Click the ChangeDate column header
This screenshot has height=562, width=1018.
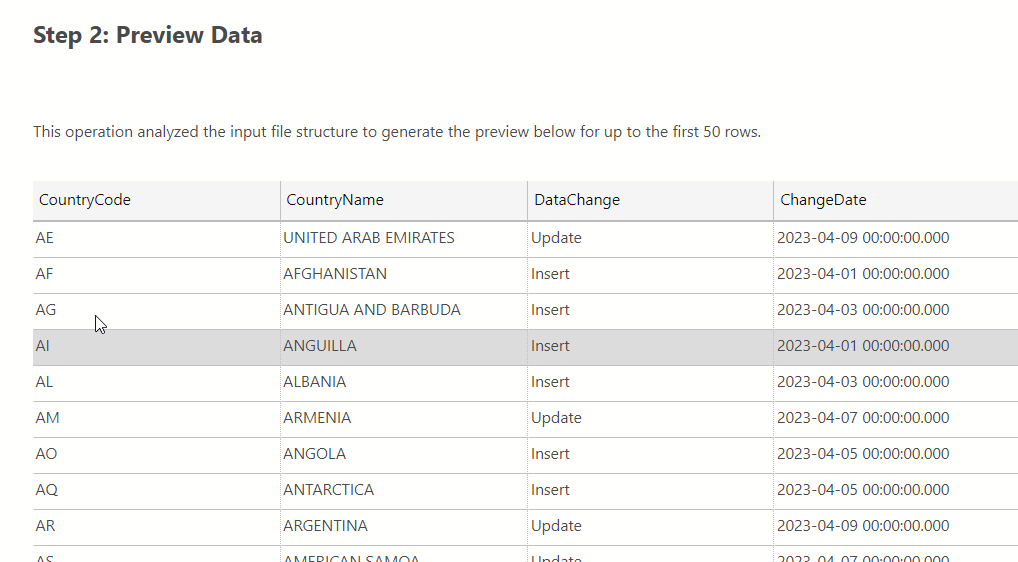coord(823,200)
